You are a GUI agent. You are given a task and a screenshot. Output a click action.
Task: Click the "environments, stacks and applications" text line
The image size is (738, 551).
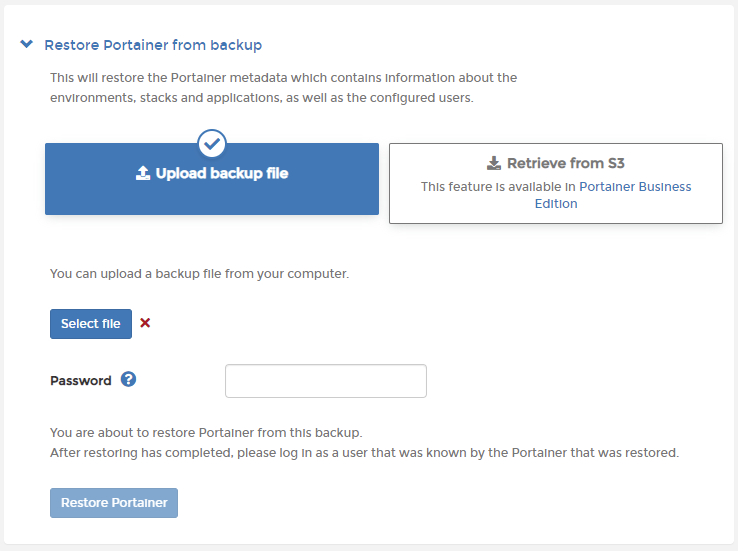point(261,98)
